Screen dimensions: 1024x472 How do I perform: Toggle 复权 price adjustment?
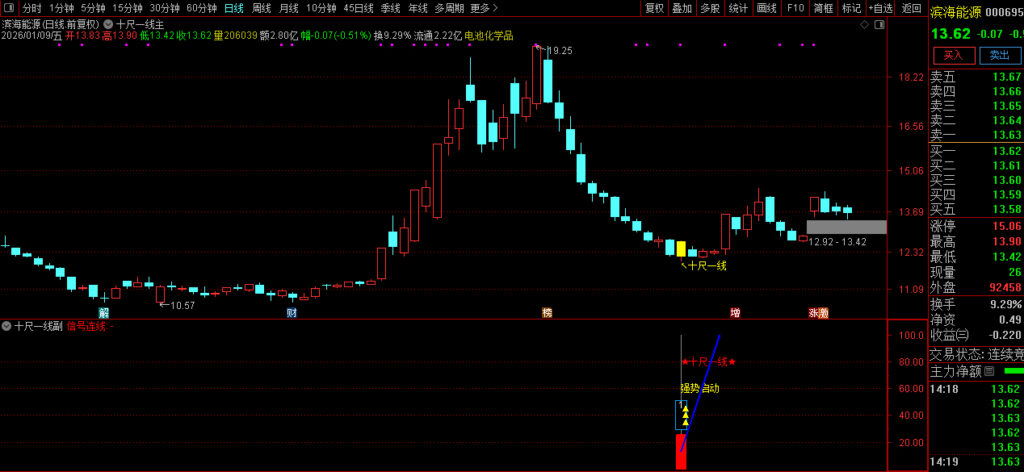654,8
